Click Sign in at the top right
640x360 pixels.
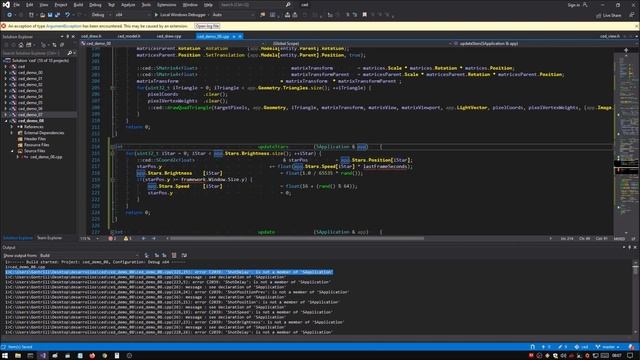point(573,5)
